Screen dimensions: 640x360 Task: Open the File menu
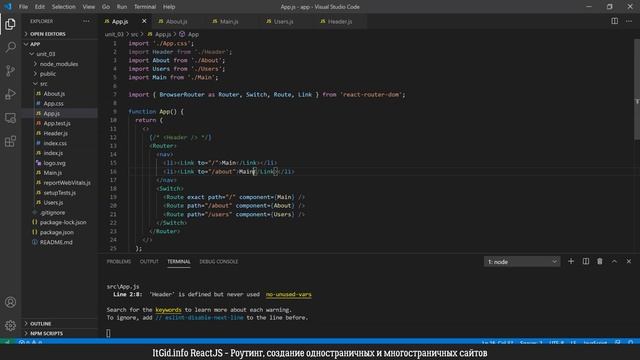tap(23, 7)
